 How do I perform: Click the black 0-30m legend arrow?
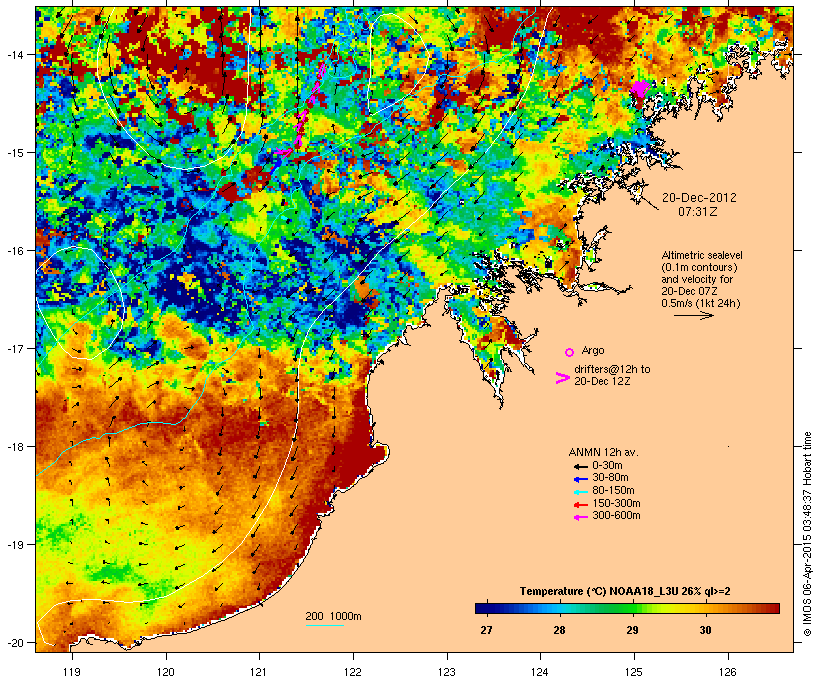(580, 467)
